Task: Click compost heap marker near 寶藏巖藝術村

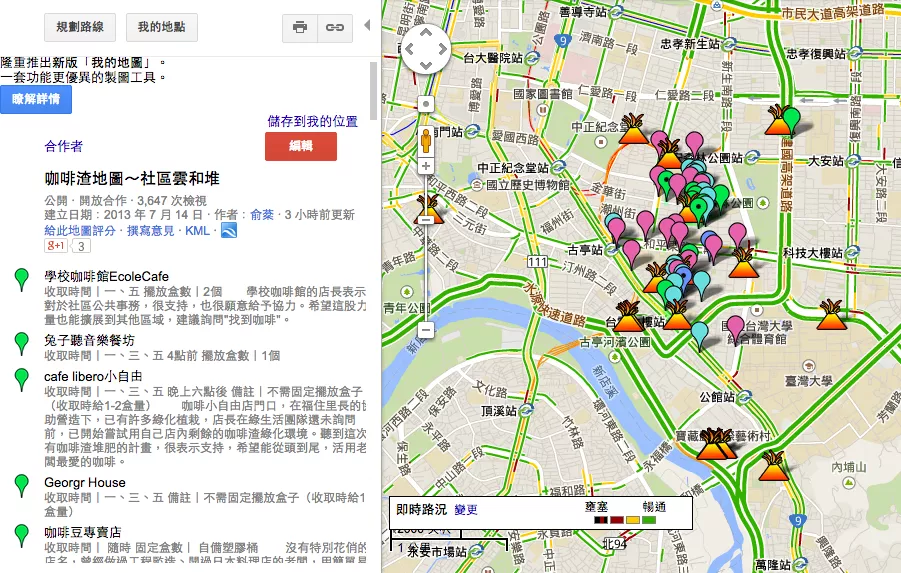Action: (x=713, y=444)
